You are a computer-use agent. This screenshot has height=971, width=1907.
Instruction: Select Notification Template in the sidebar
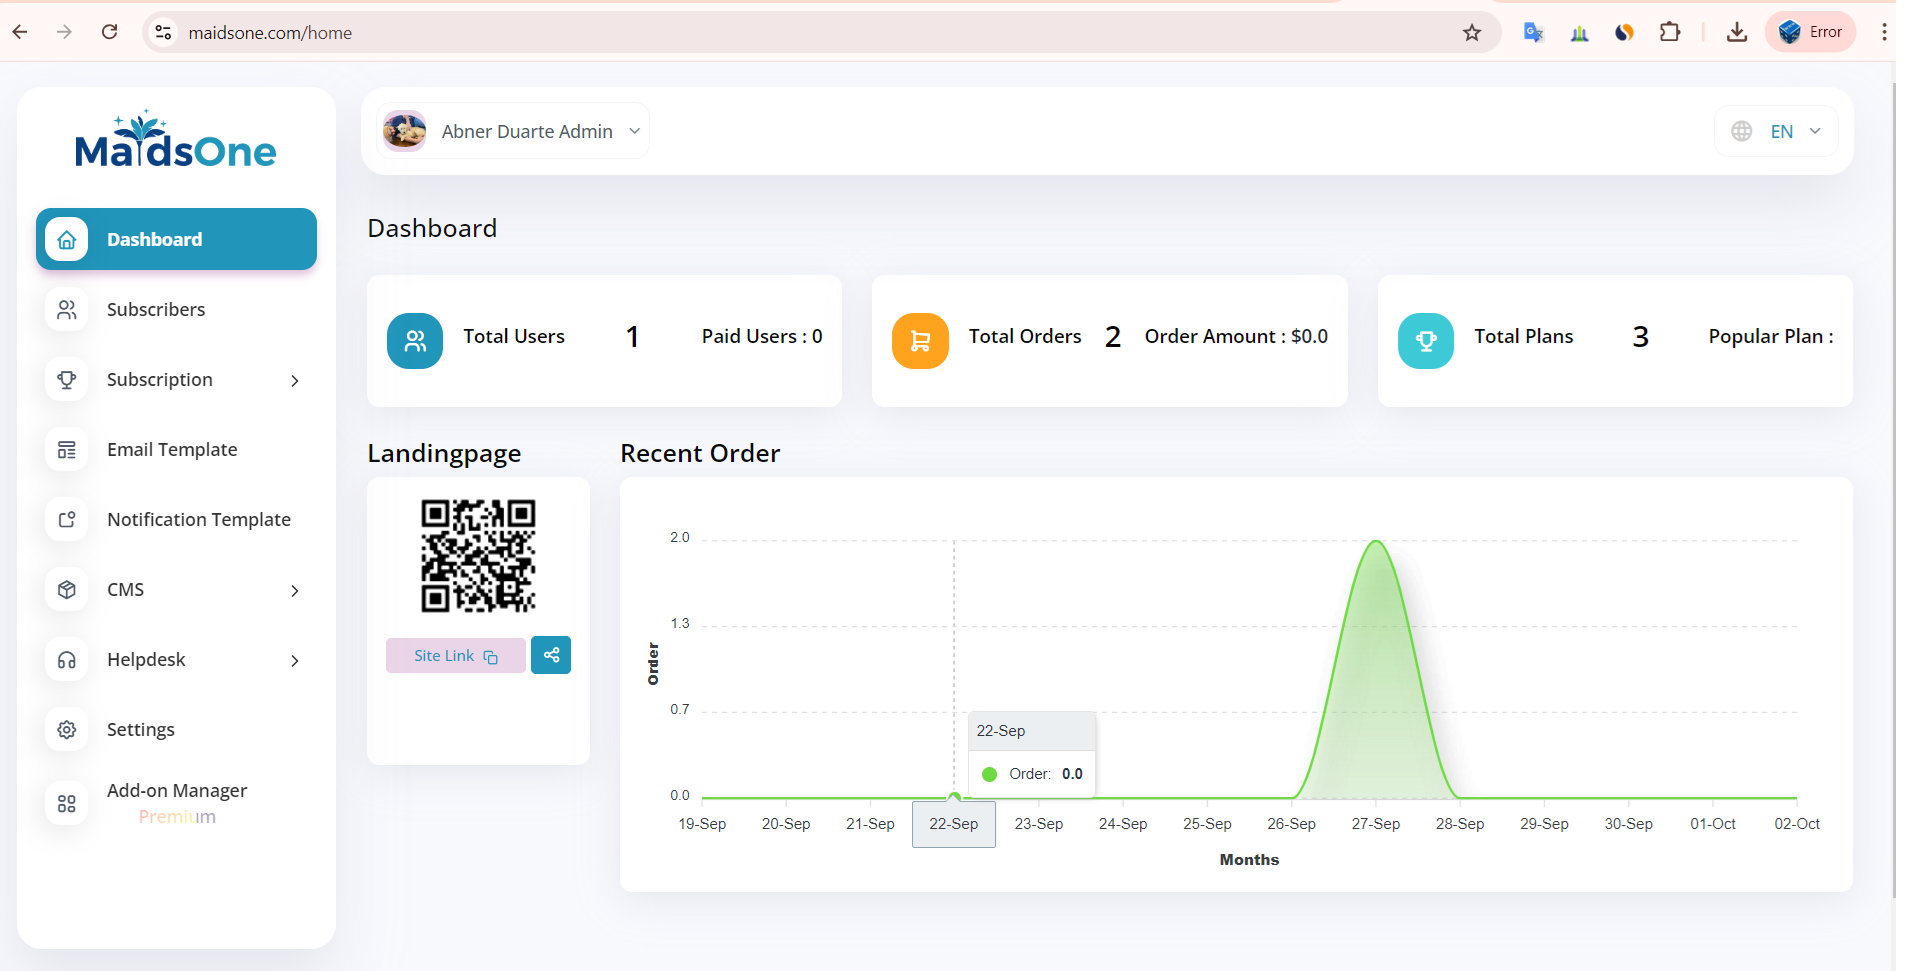pos(198,520)
